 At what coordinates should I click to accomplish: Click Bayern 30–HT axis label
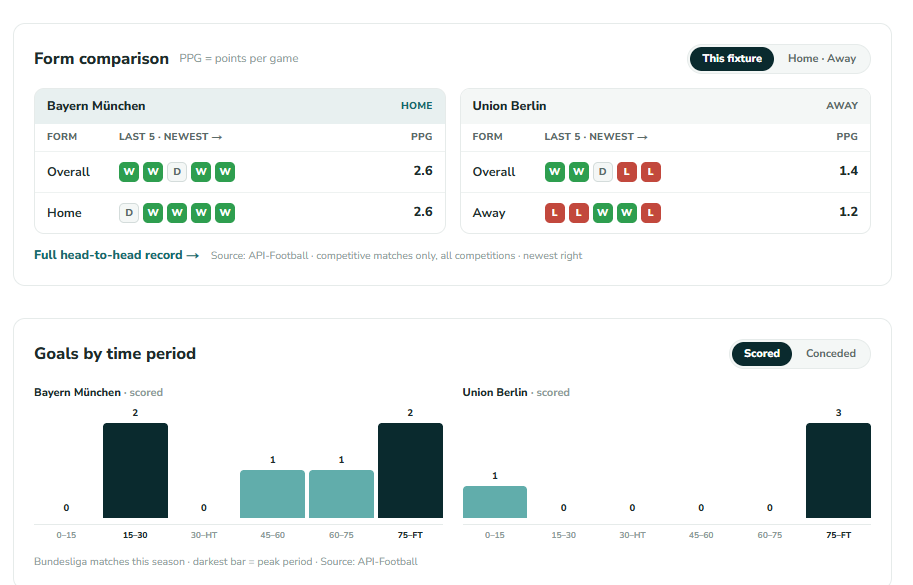pyautogui.click(x=204, y=535)
